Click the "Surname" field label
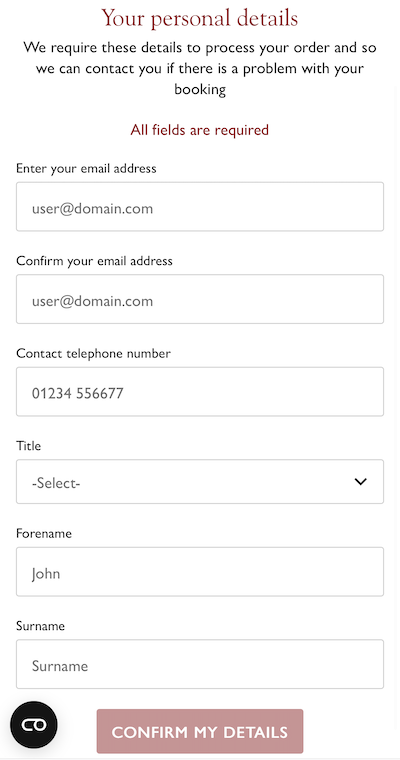The image size is (400, 760). tap(40, 626)
